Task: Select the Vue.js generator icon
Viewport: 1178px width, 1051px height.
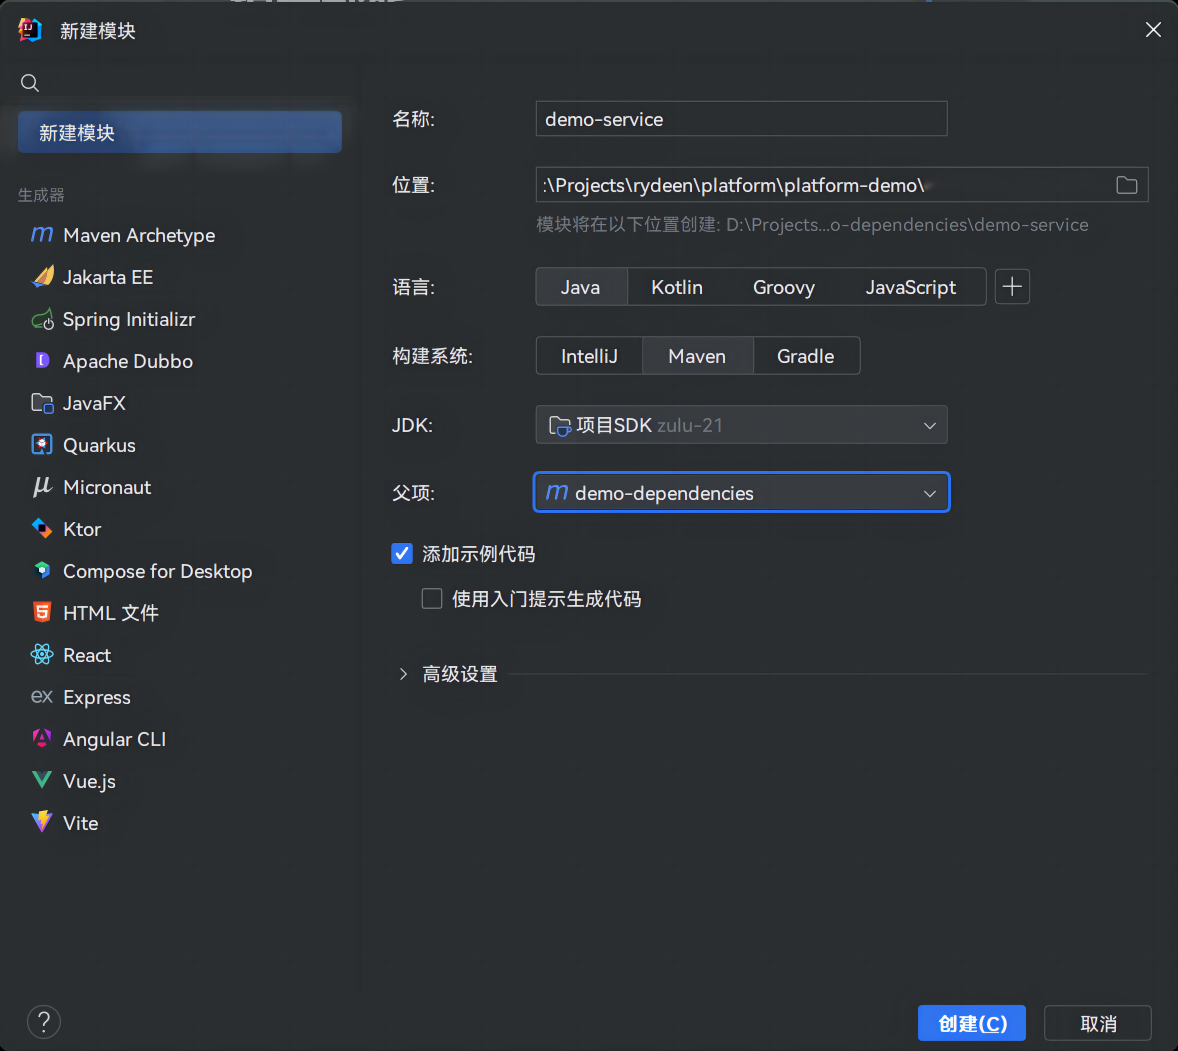Action: tap(42, 781)
